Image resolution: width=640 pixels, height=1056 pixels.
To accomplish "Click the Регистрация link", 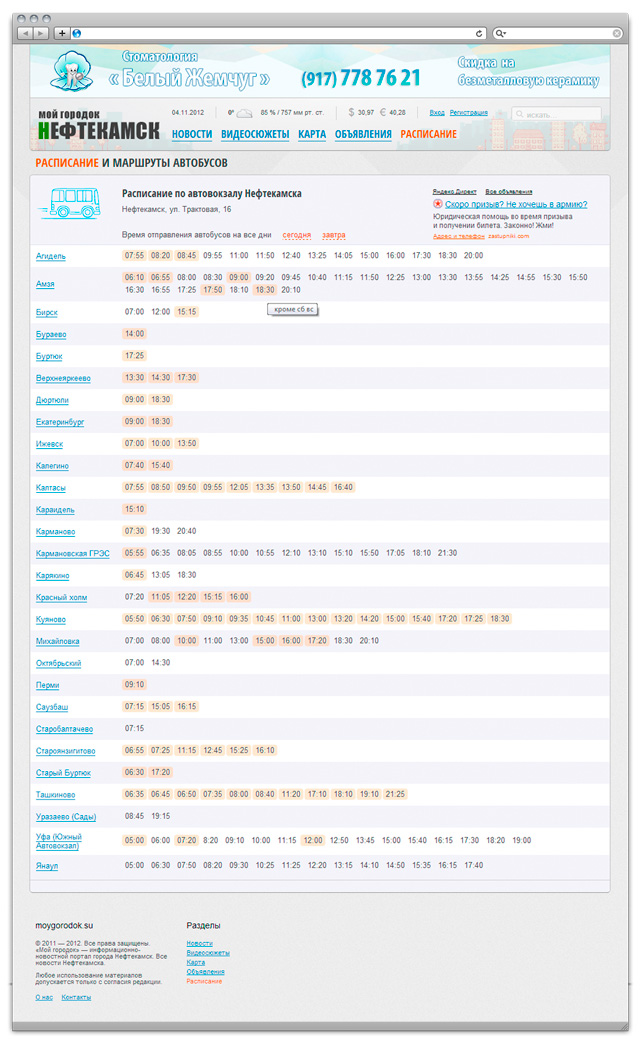I will point(469,113).
